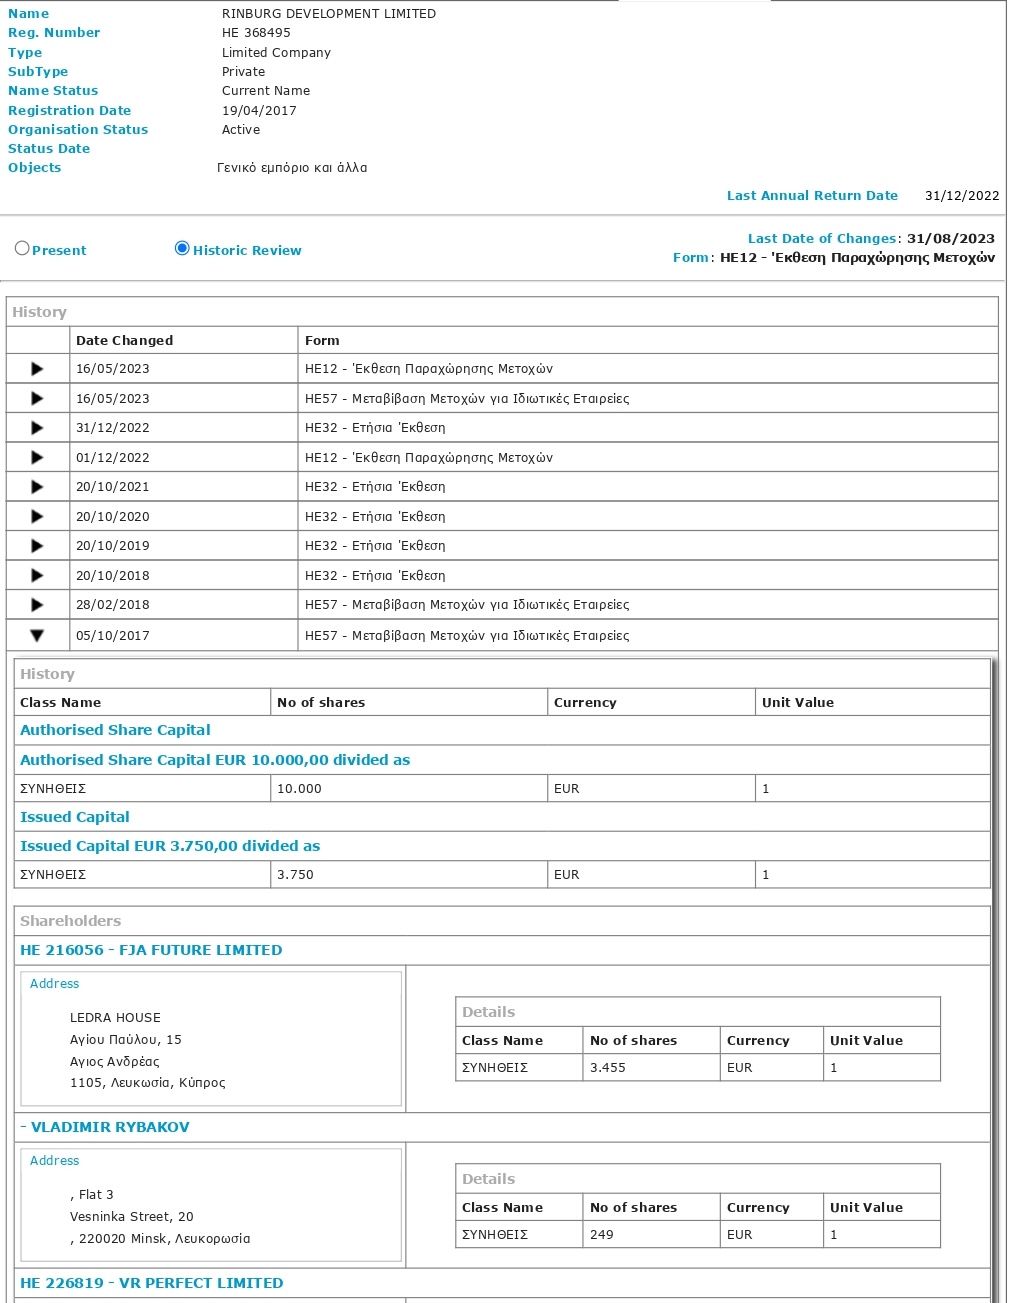The height and width of the screenshot is (1303, 1010).
Task: Click the Form HE12 header value
Action: [x=857, y=258]
